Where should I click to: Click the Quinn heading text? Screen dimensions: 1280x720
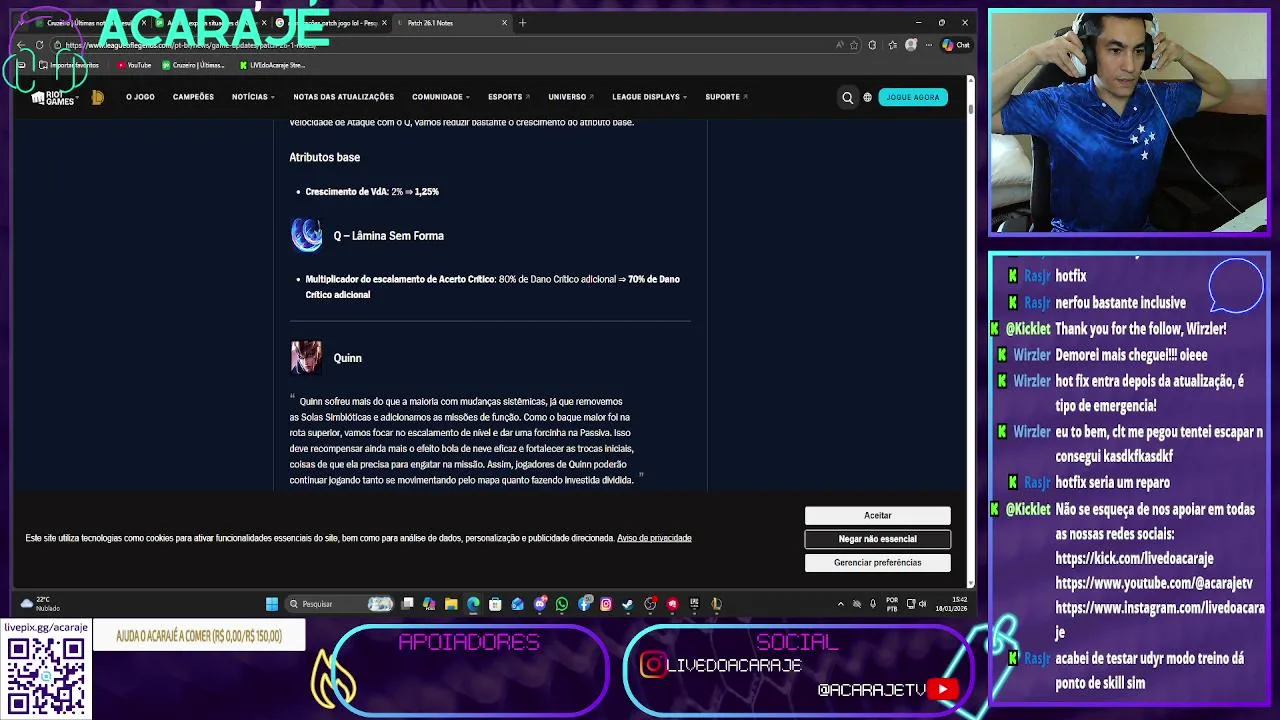point(347,358)
